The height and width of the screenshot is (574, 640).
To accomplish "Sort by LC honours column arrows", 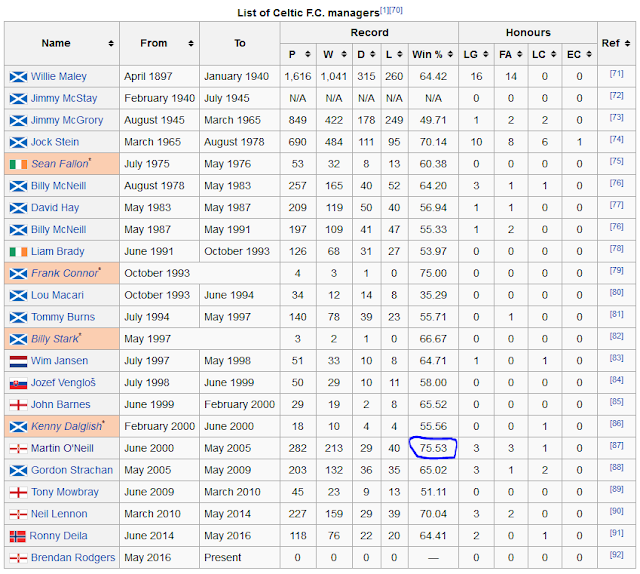I will click(x=553, y=54).
